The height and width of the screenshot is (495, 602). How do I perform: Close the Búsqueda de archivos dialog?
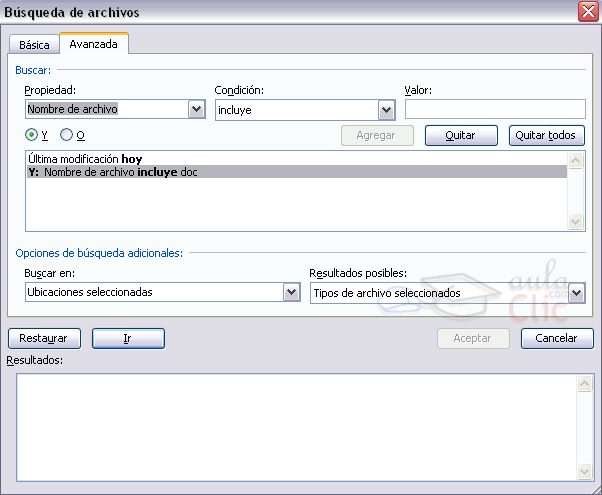pyautogui.click(x=588, y=12)
